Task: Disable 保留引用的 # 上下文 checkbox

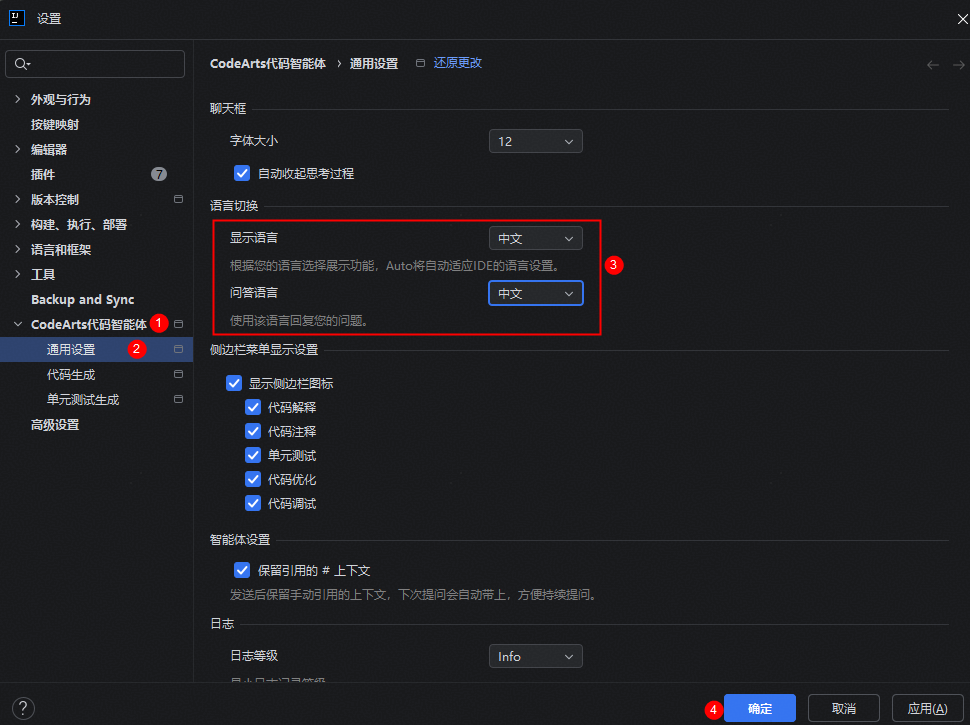Action: click(242, 570)
